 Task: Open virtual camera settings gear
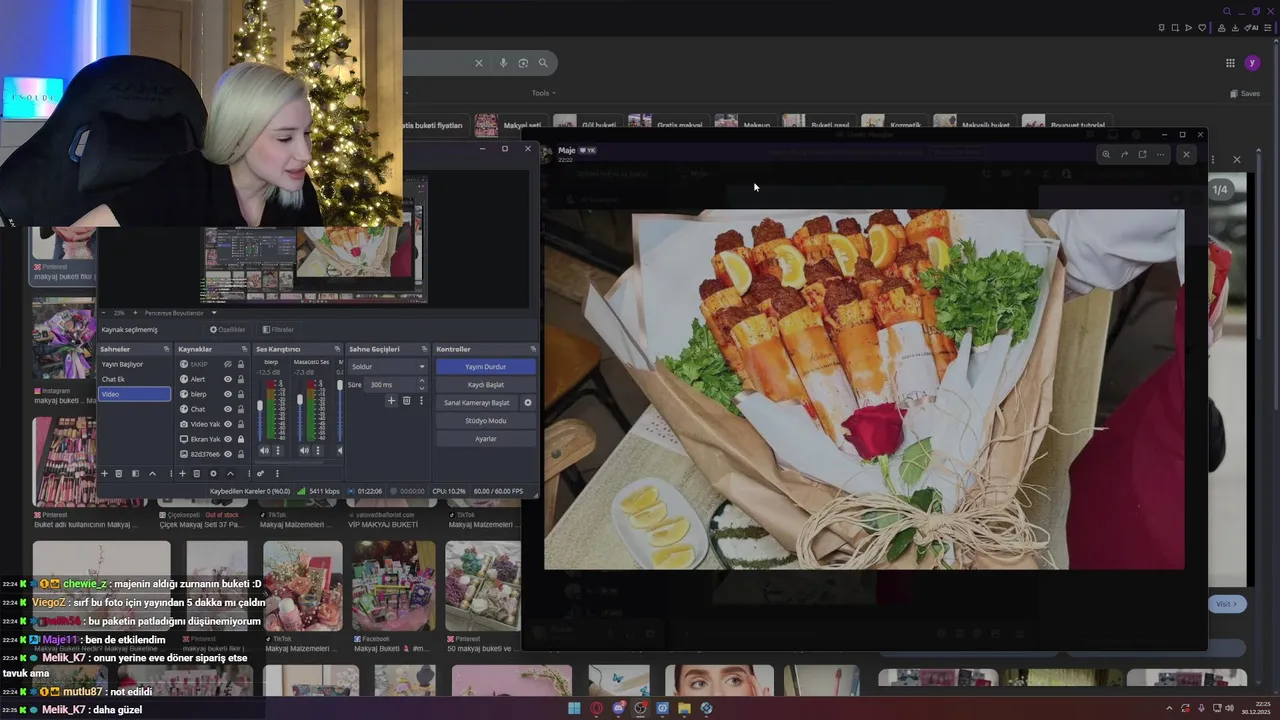point(528,403)
